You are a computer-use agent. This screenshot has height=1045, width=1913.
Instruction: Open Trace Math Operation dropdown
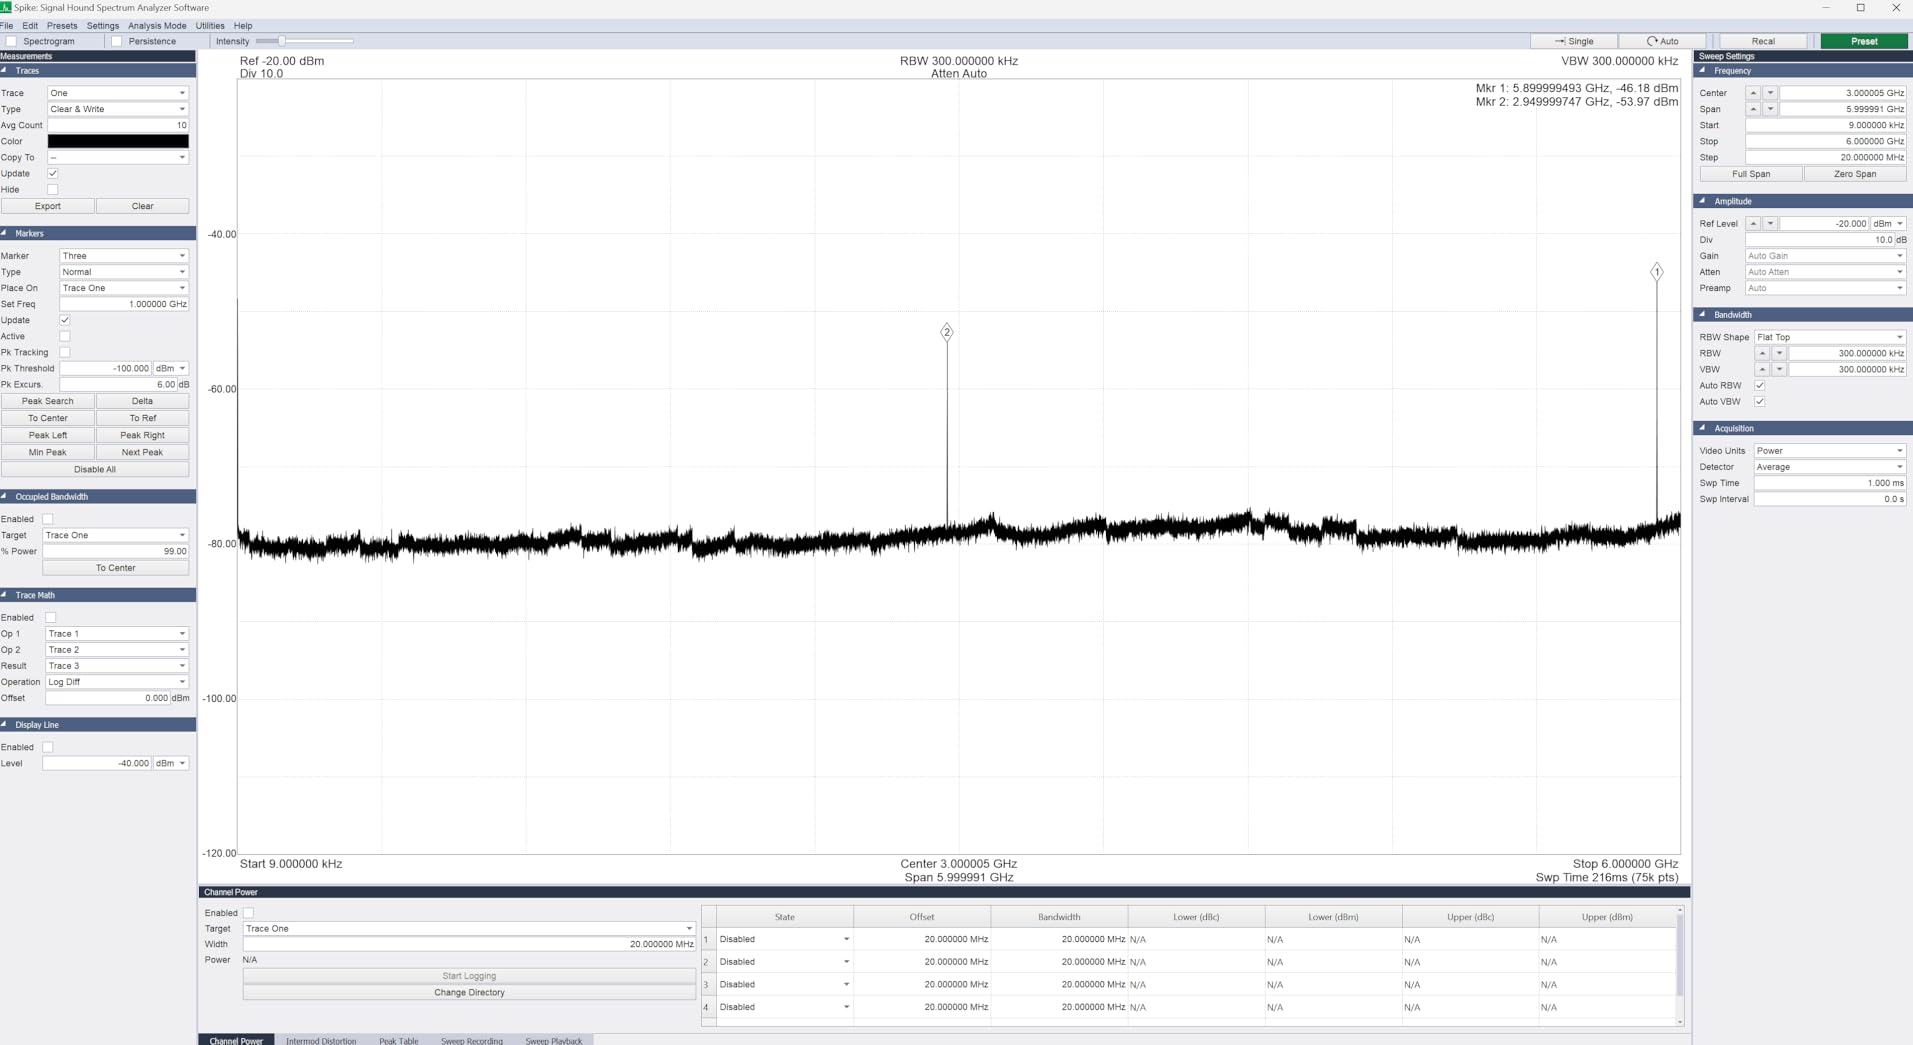click(x=117, y=682)
